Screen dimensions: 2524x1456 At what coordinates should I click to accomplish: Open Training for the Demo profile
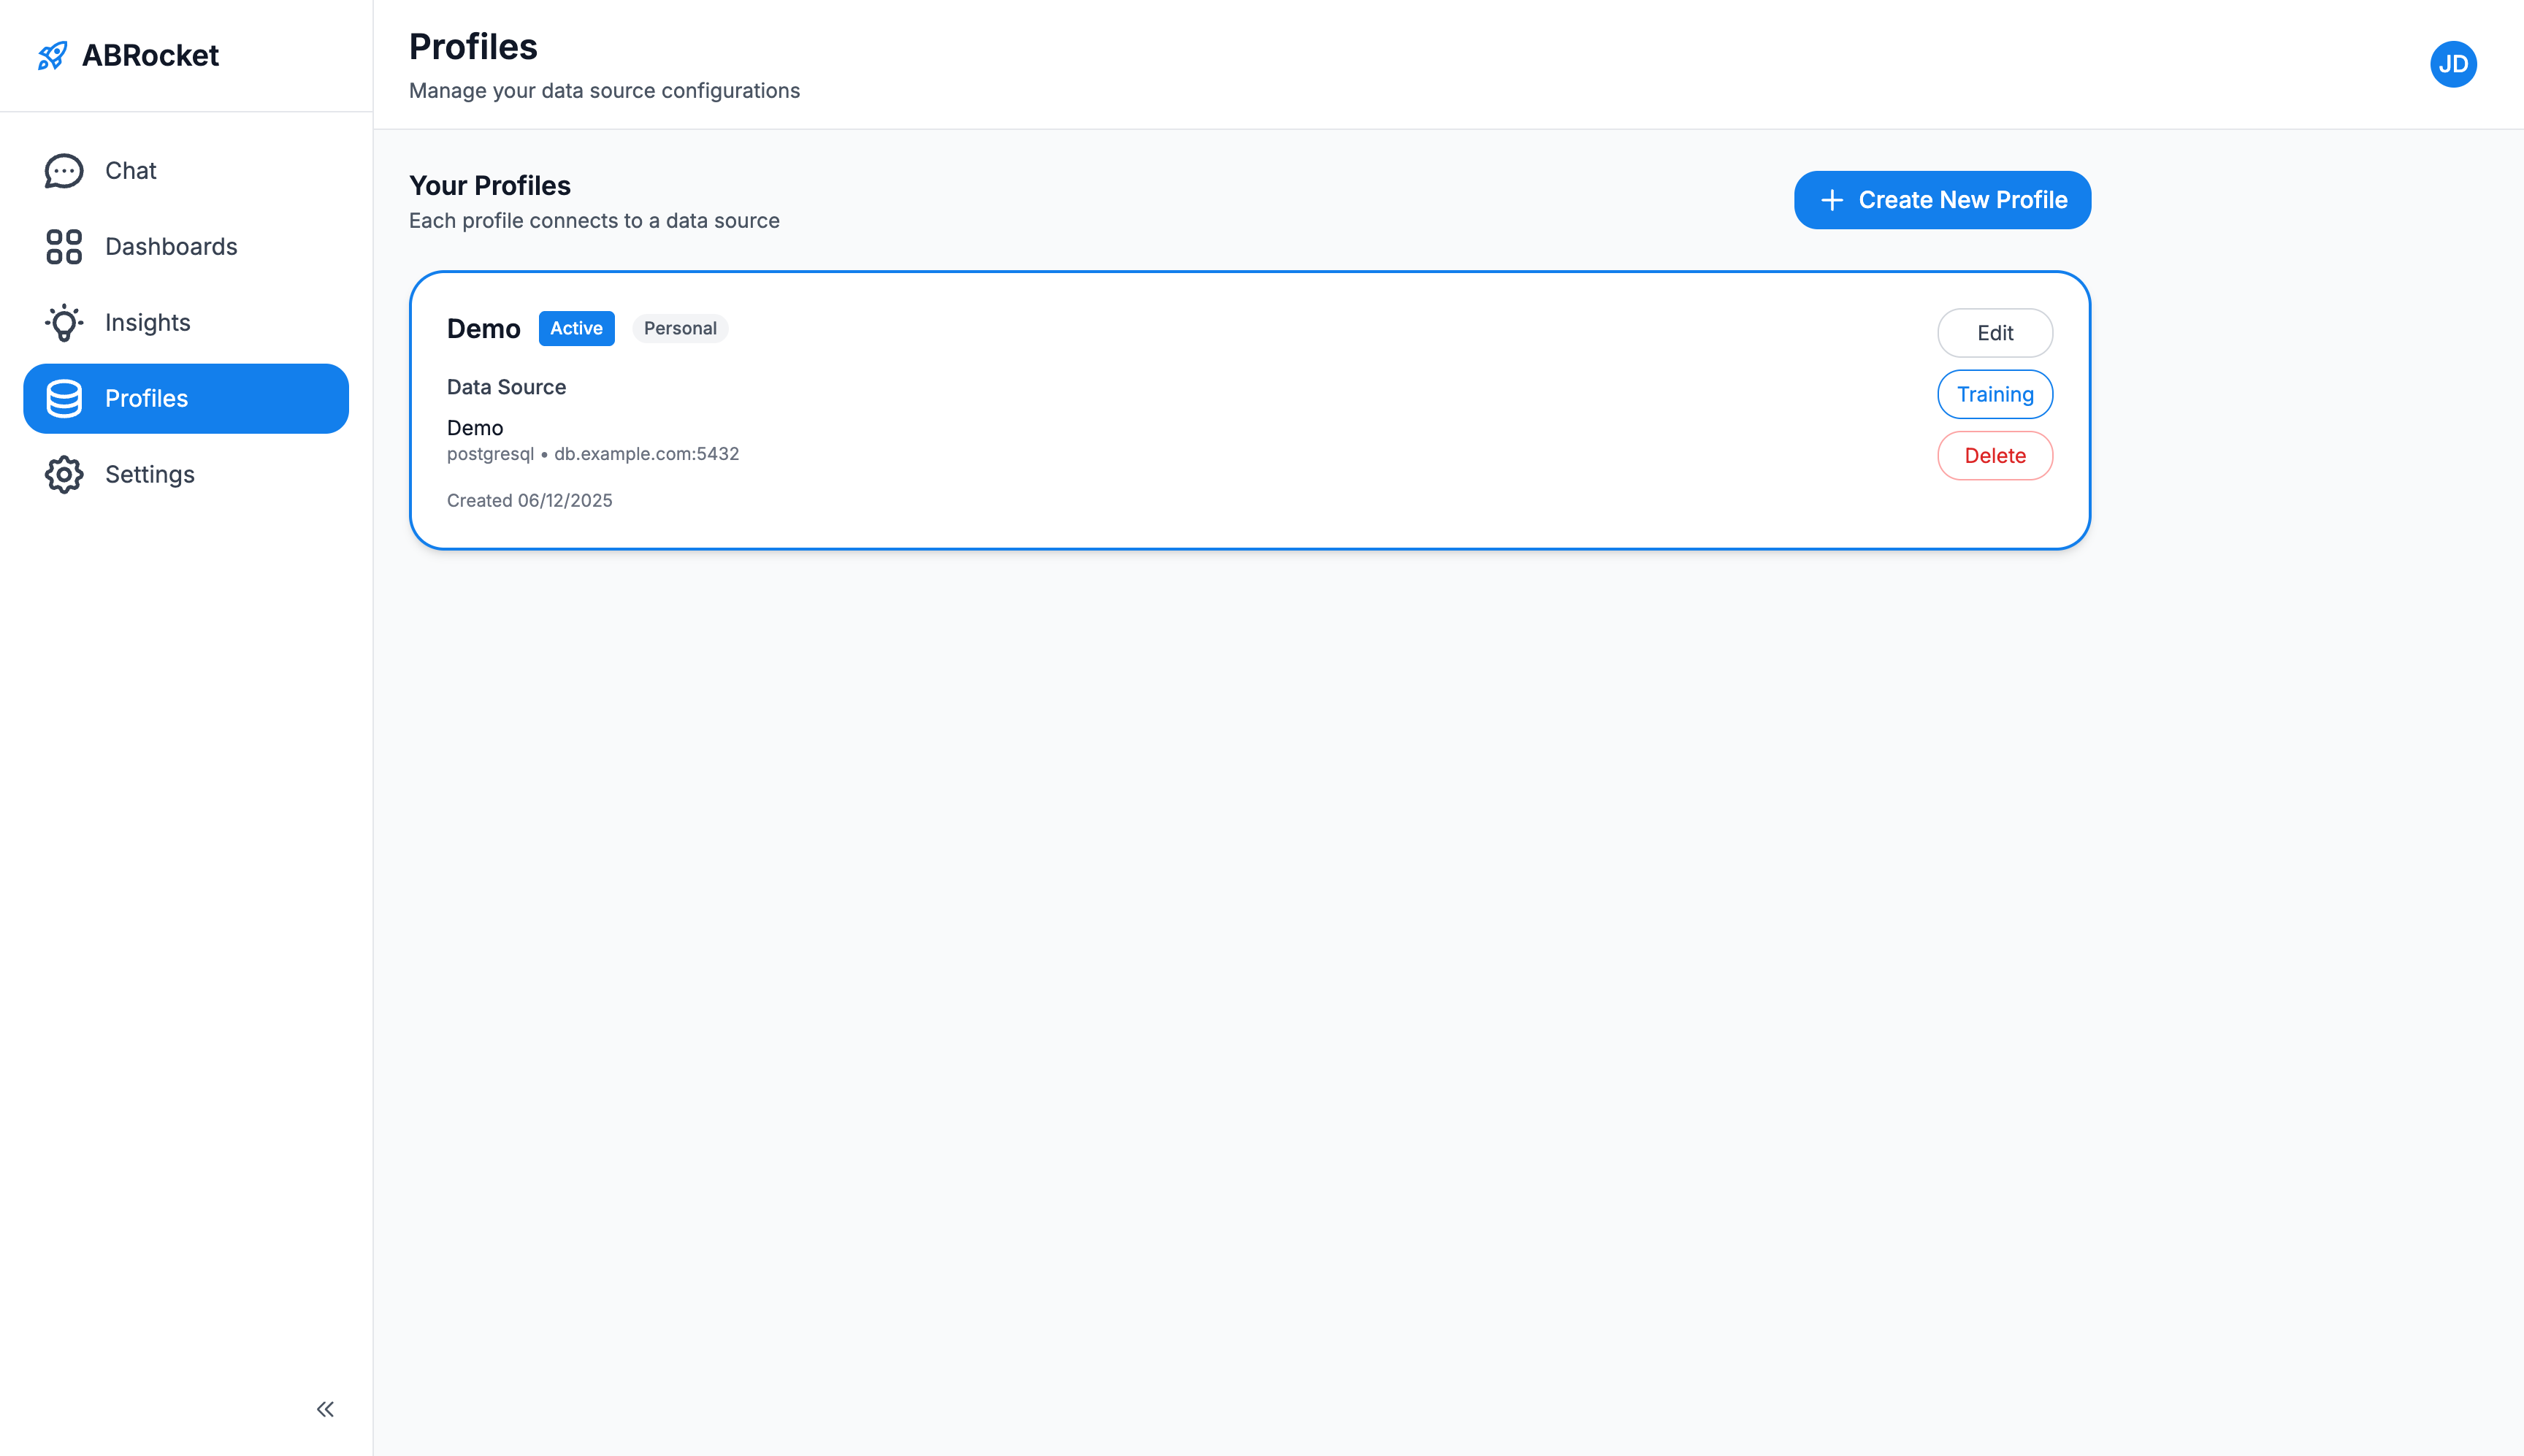pyautogui.click(x=1995, y=394)
